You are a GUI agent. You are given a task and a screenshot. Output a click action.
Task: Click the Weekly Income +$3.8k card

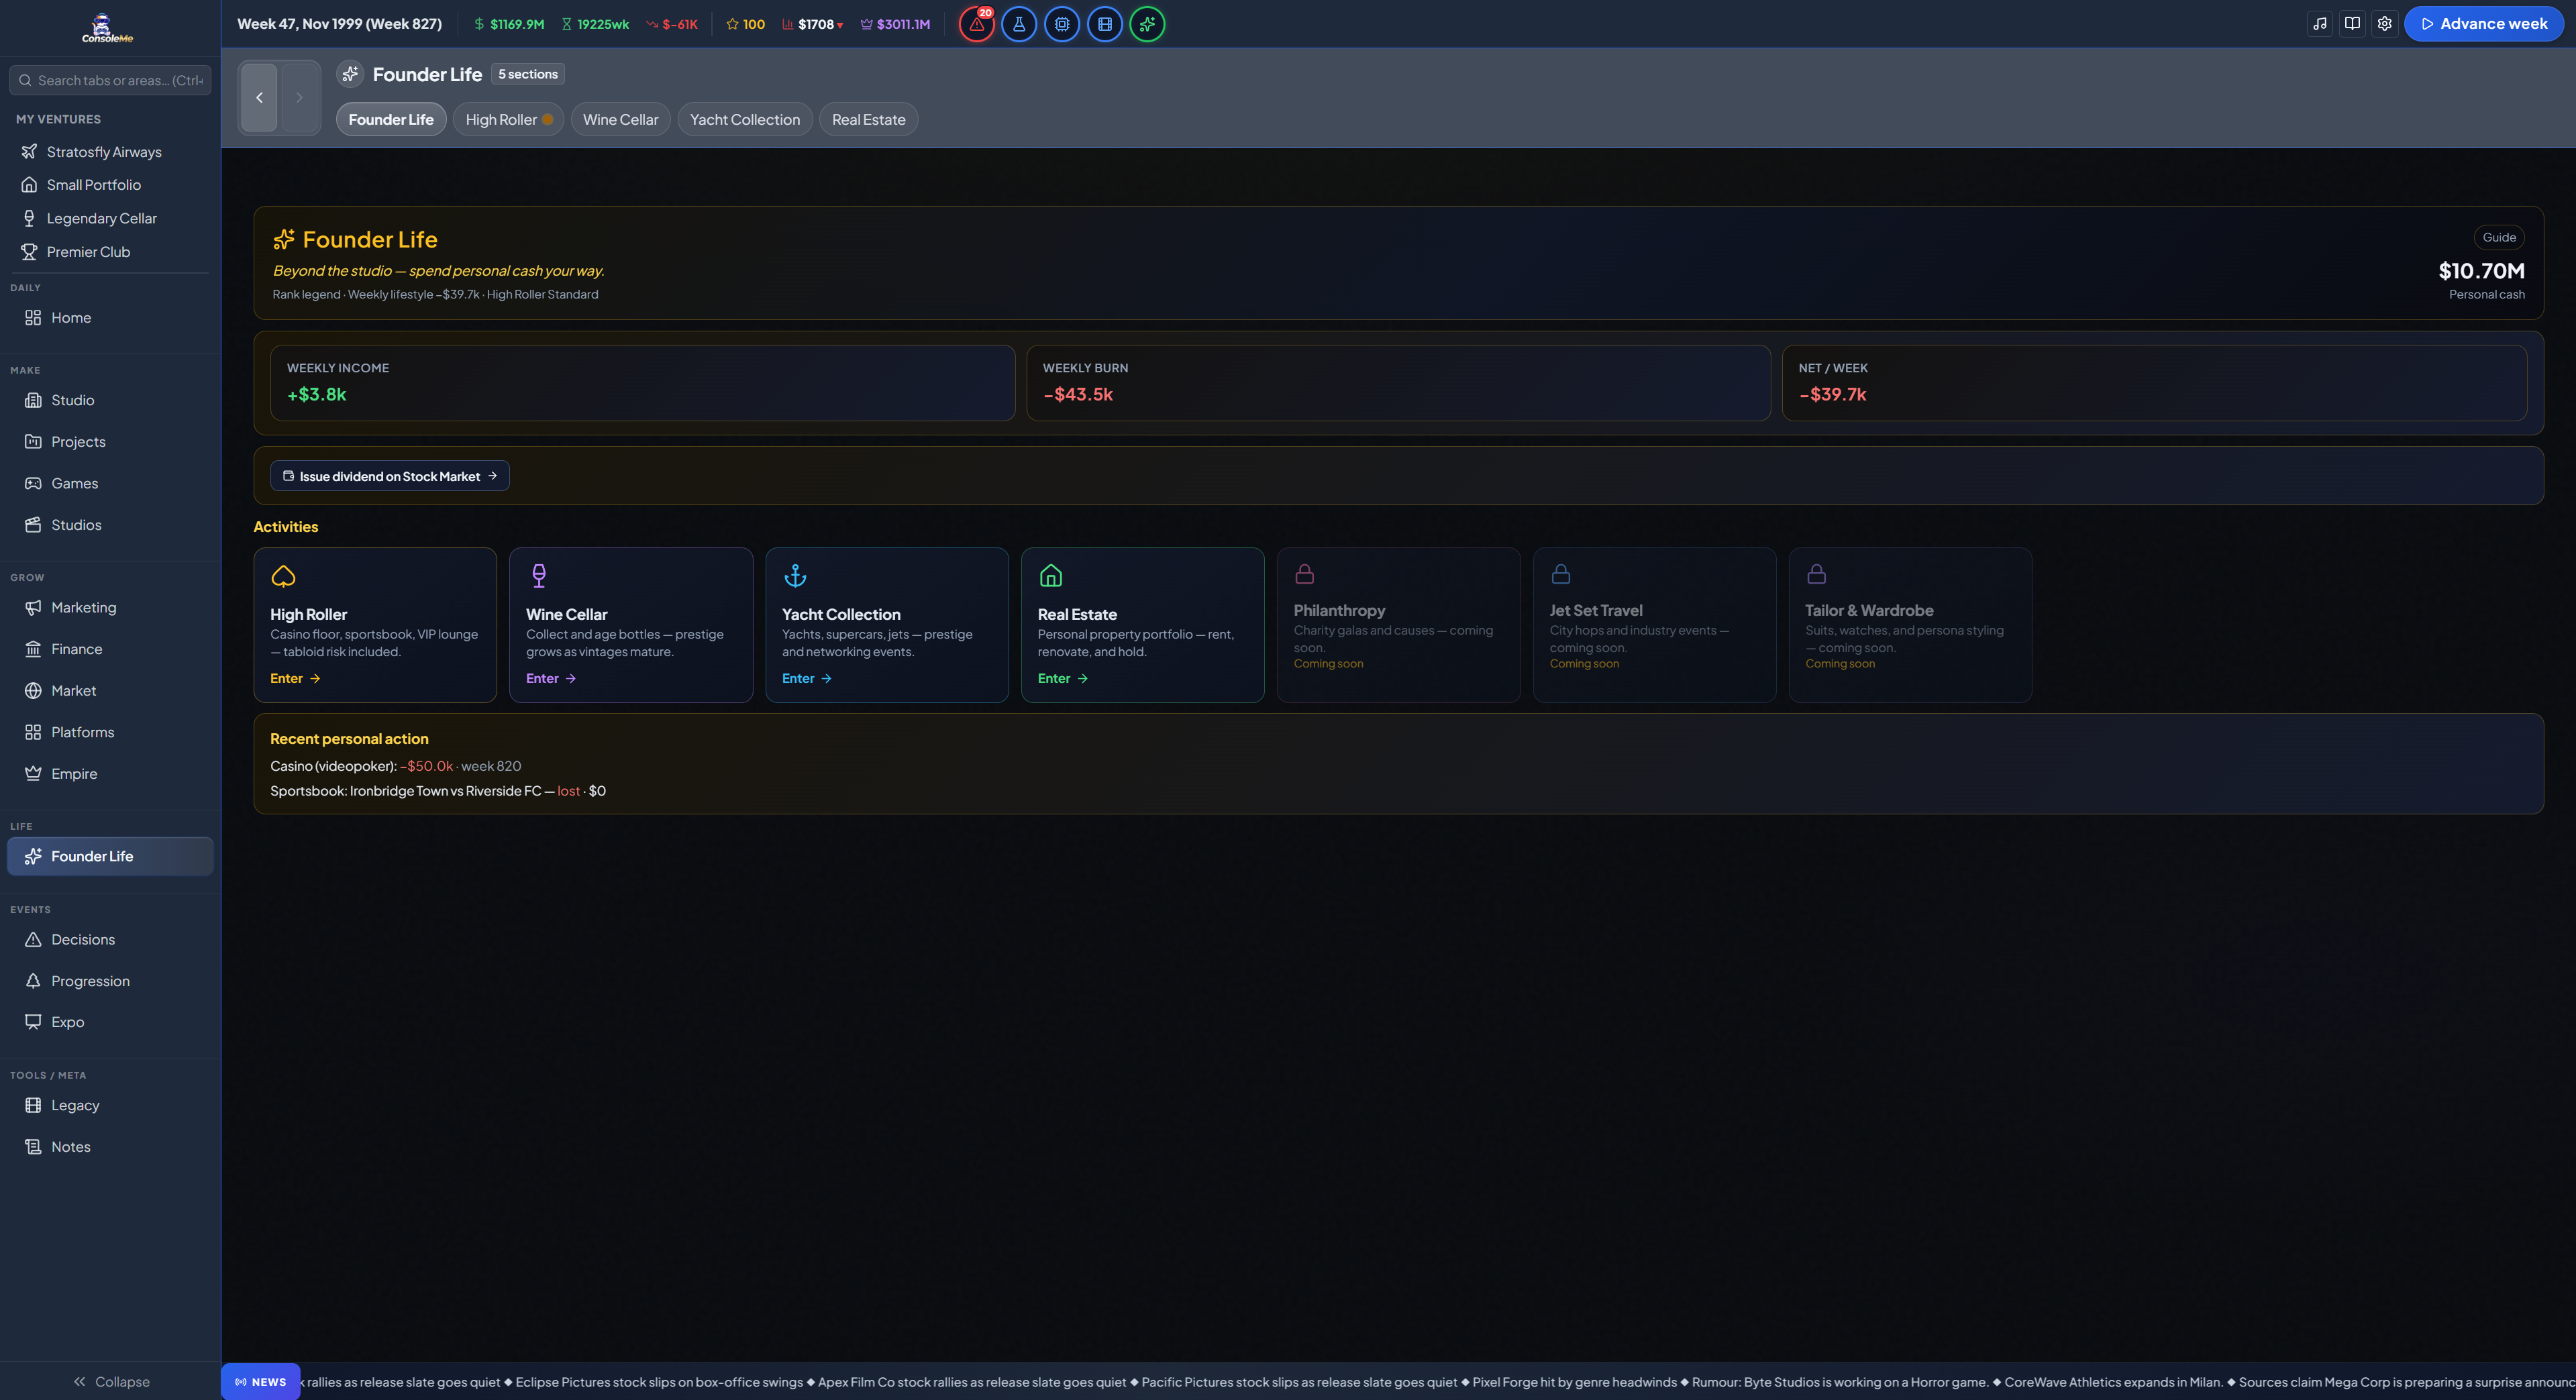(643, 383)
